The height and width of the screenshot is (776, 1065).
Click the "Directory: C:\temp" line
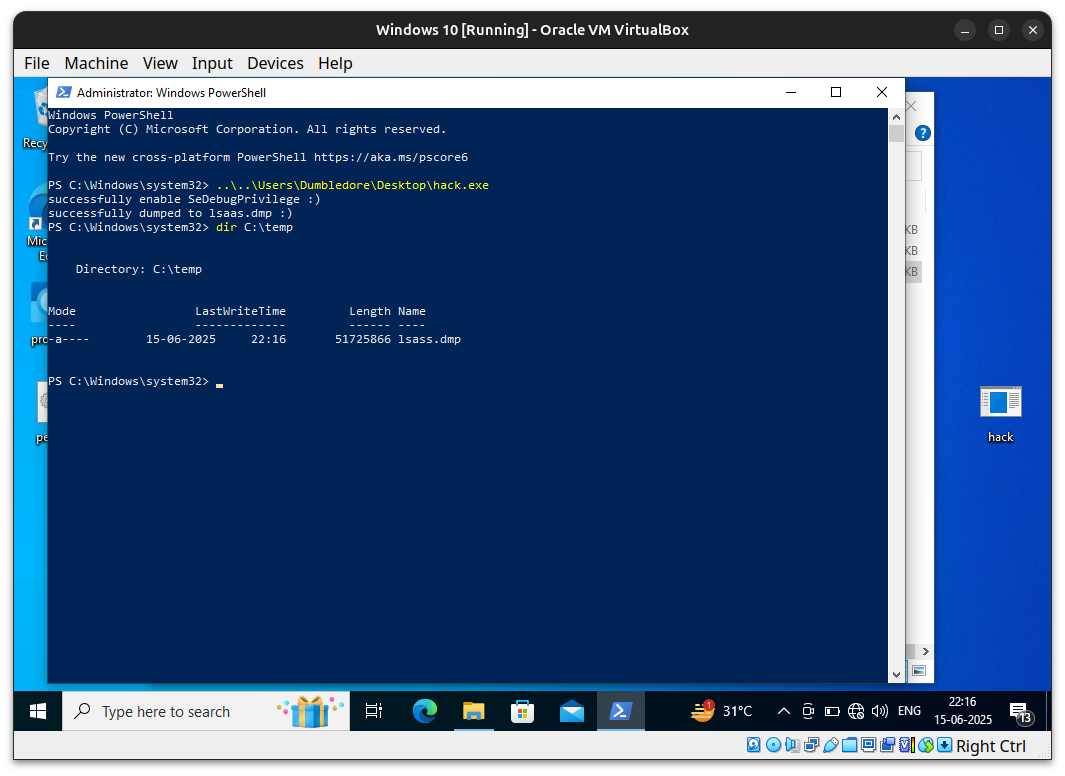click(139, 270)
